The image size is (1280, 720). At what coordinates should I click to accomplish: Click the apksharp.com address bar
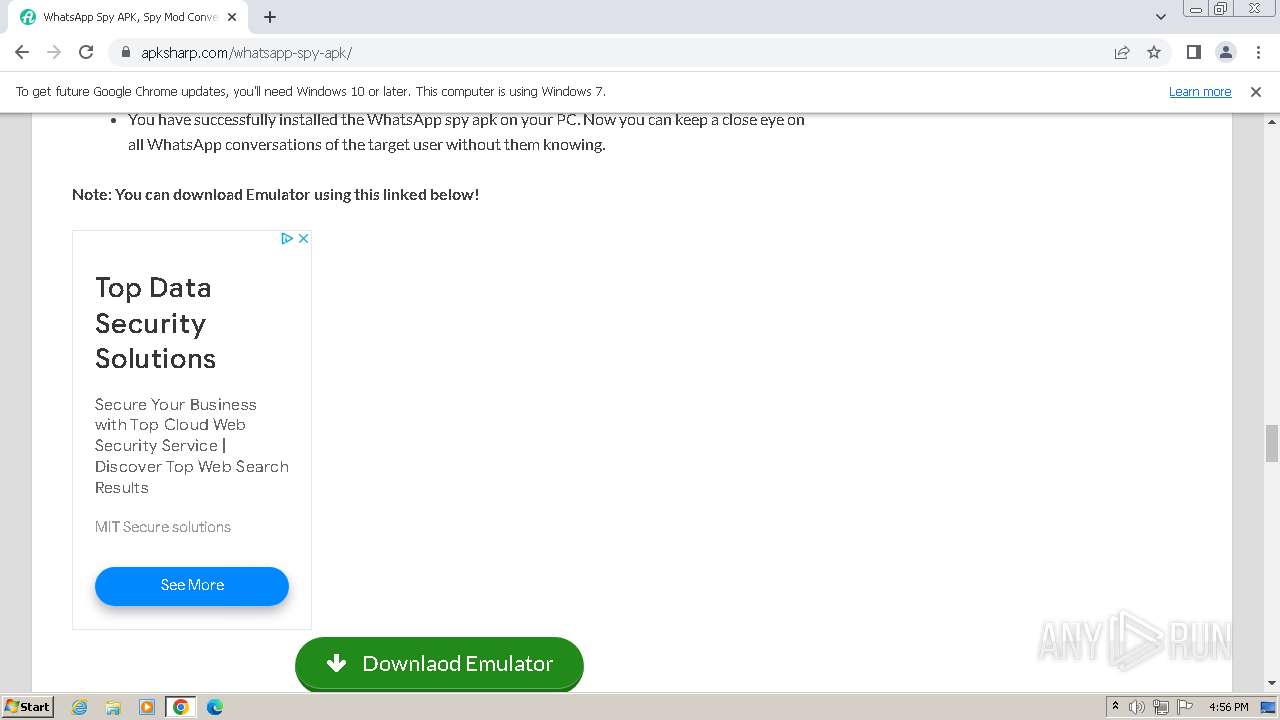pos(610,52)
